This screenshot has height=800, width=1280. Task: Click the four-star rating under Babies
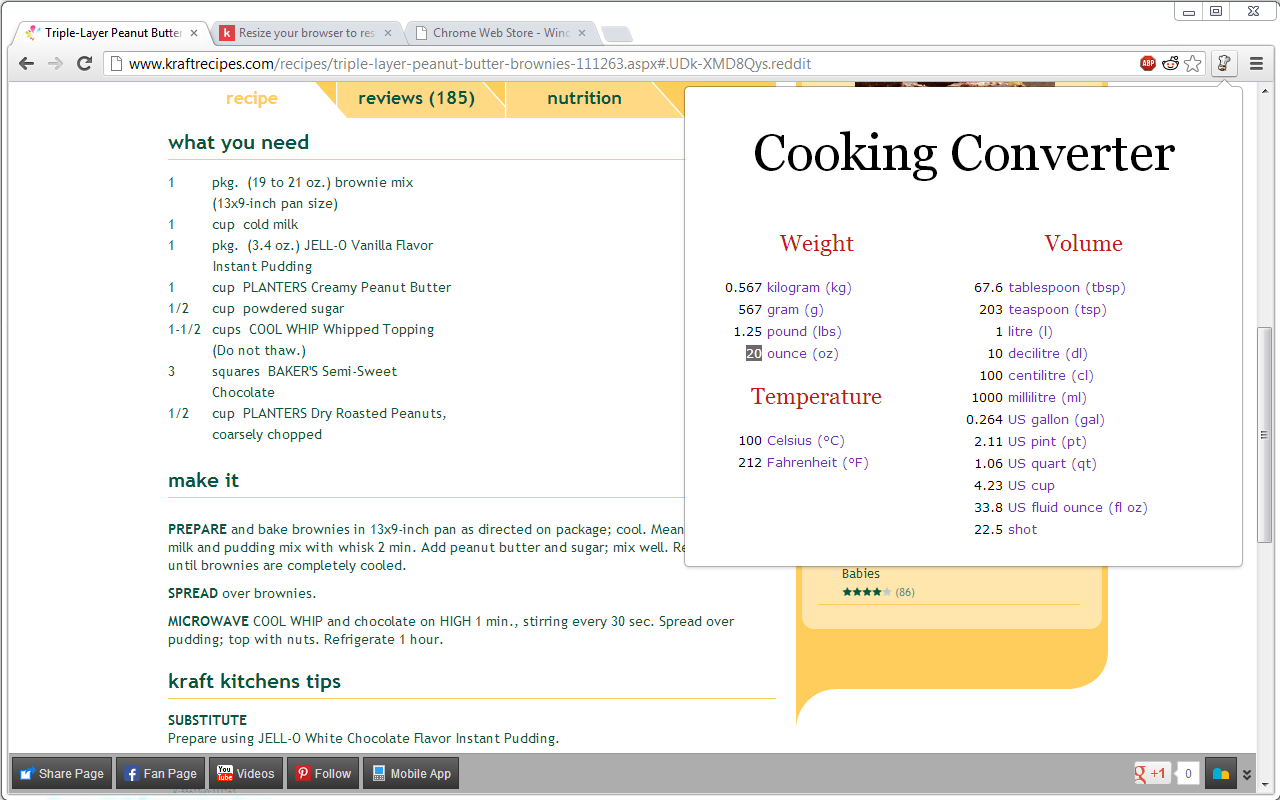[x=866, y=592]
